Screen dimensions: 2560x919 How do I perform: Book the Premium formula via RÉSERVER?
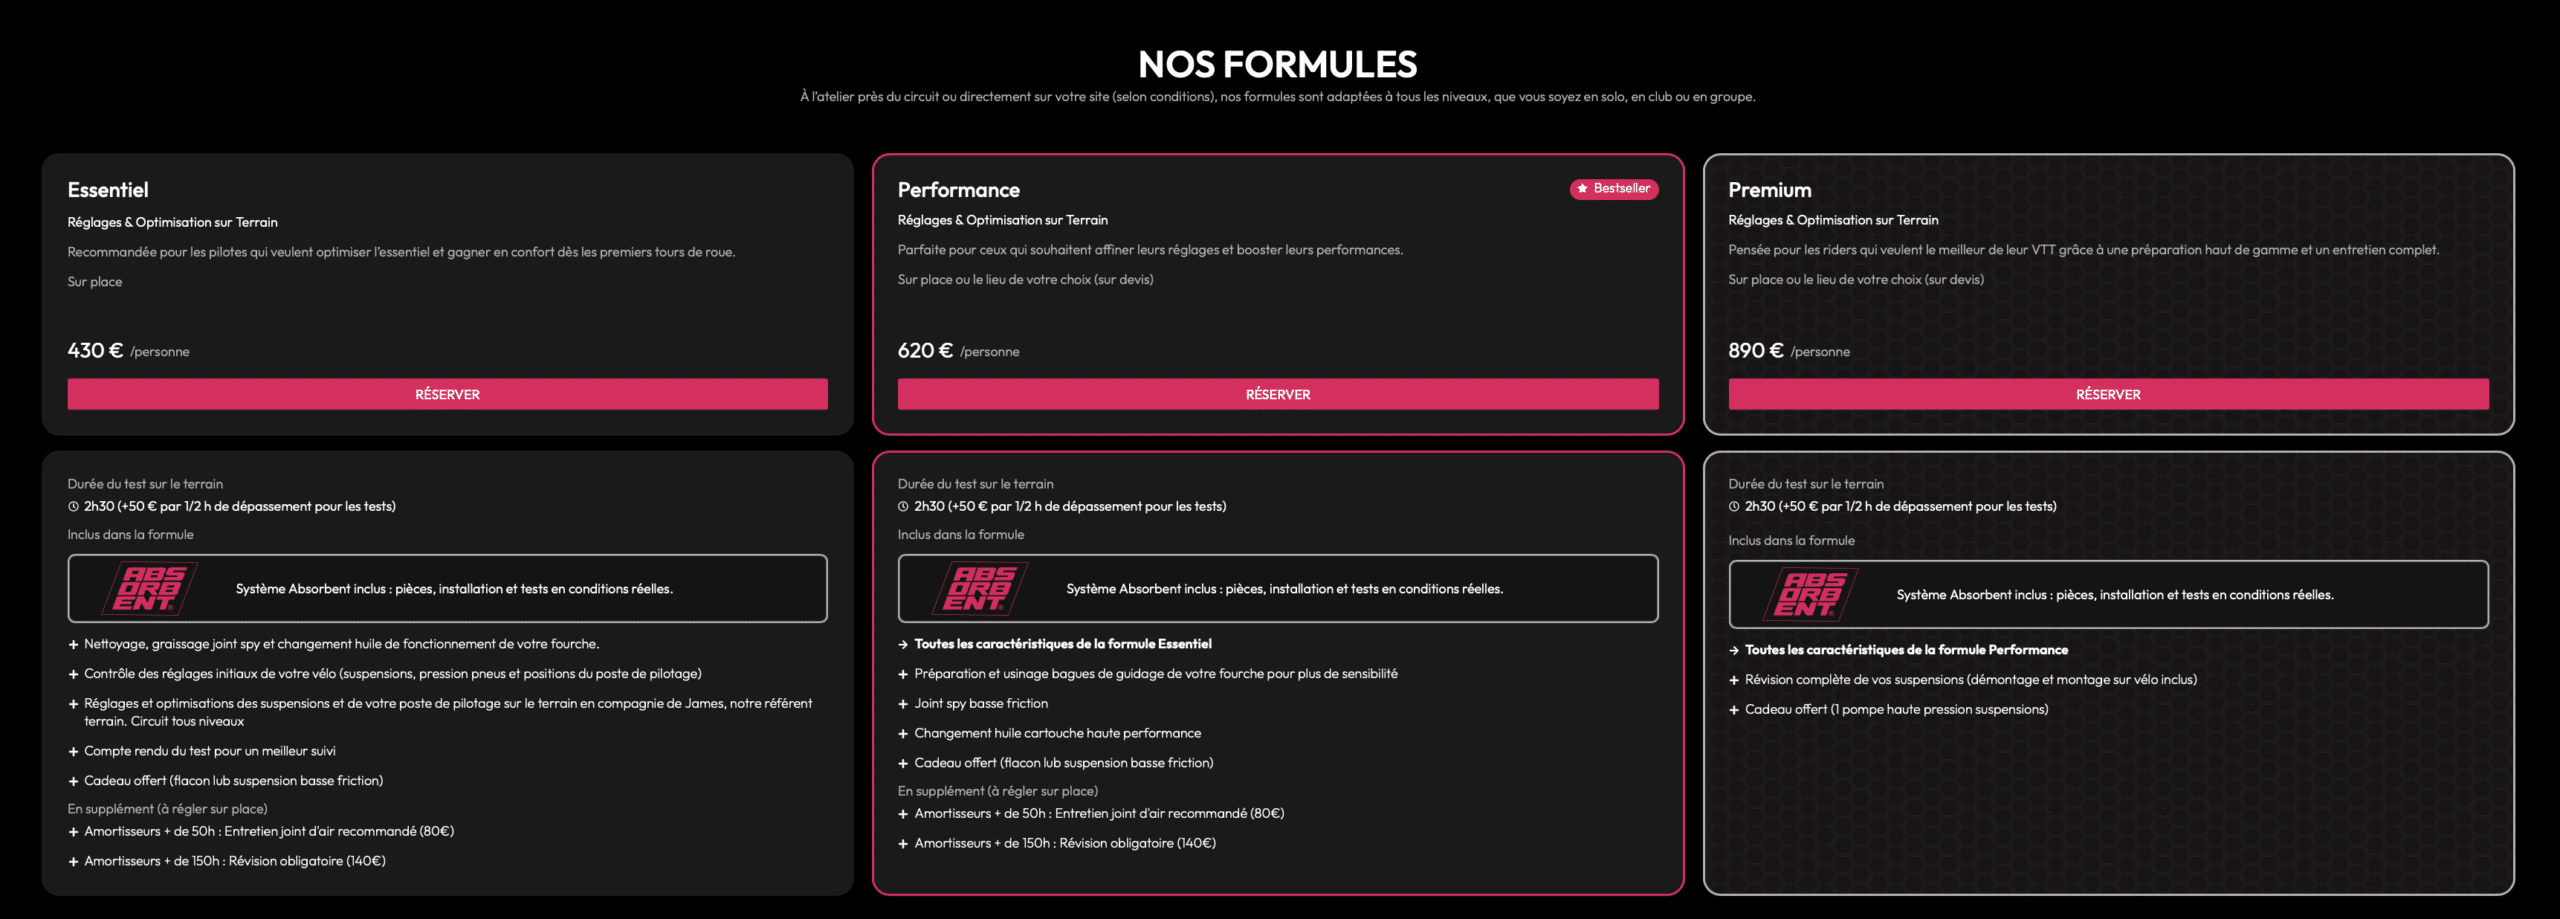[2108, 394]
